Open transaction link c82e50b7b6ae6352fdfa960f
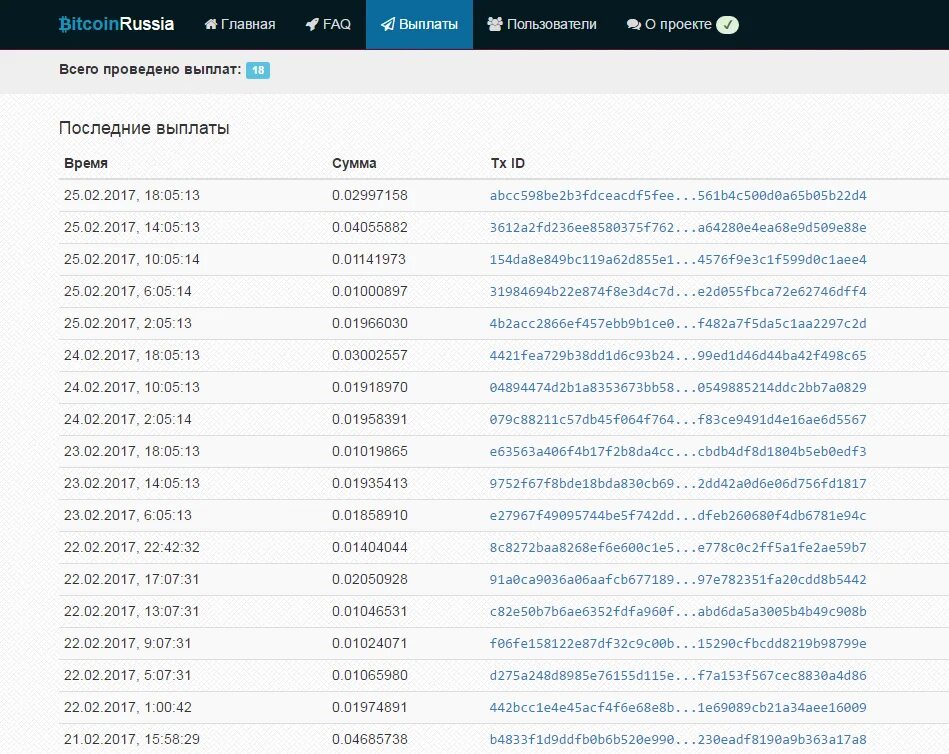Viewport: 949px width, 754px height. point(678,612)
